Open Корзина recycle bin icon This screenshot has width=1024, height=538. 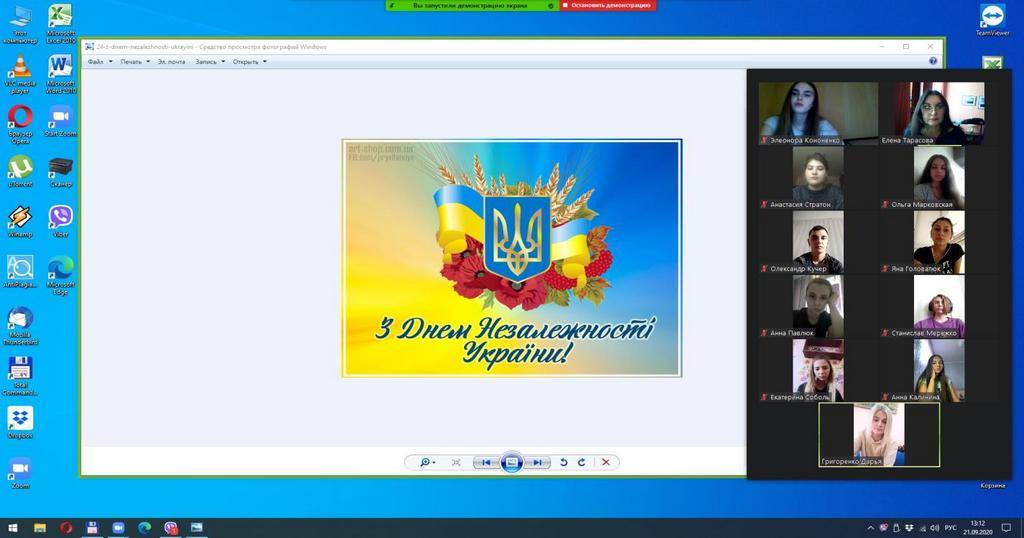coord(993,486)
